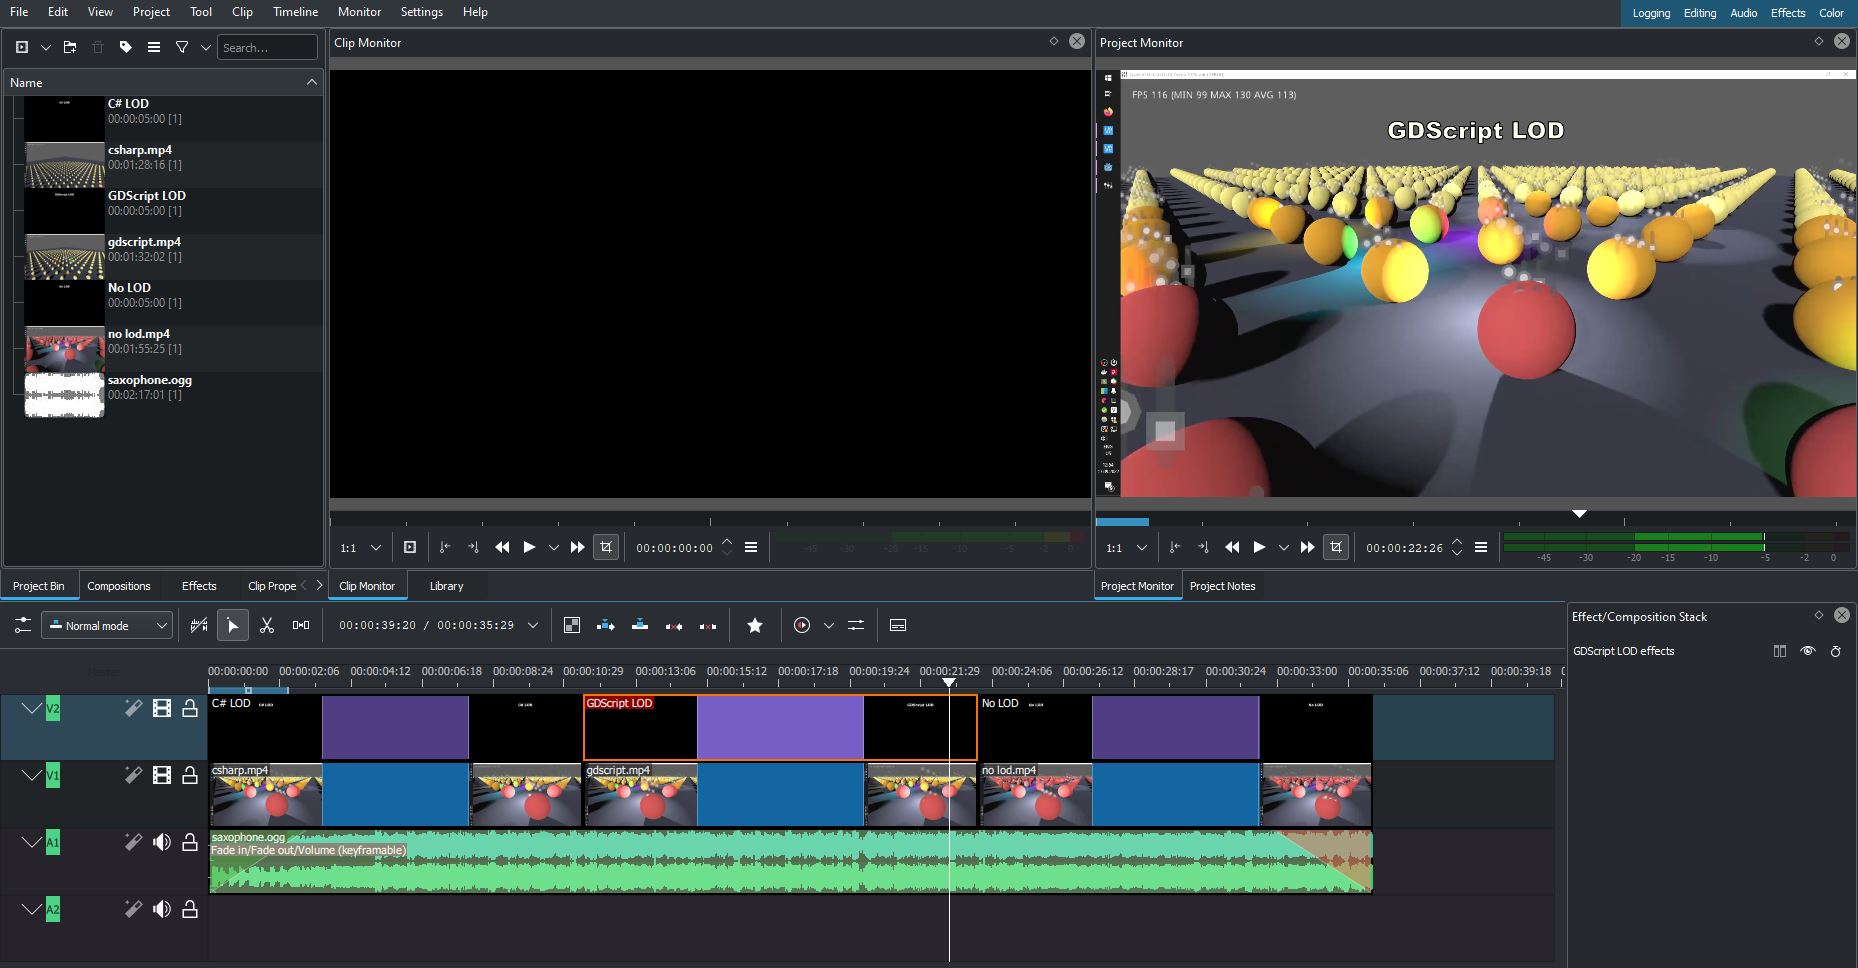This screenshot has width=1858, height=968.
Task: Open the subtitle tool icon
Action: pos(898,625)
